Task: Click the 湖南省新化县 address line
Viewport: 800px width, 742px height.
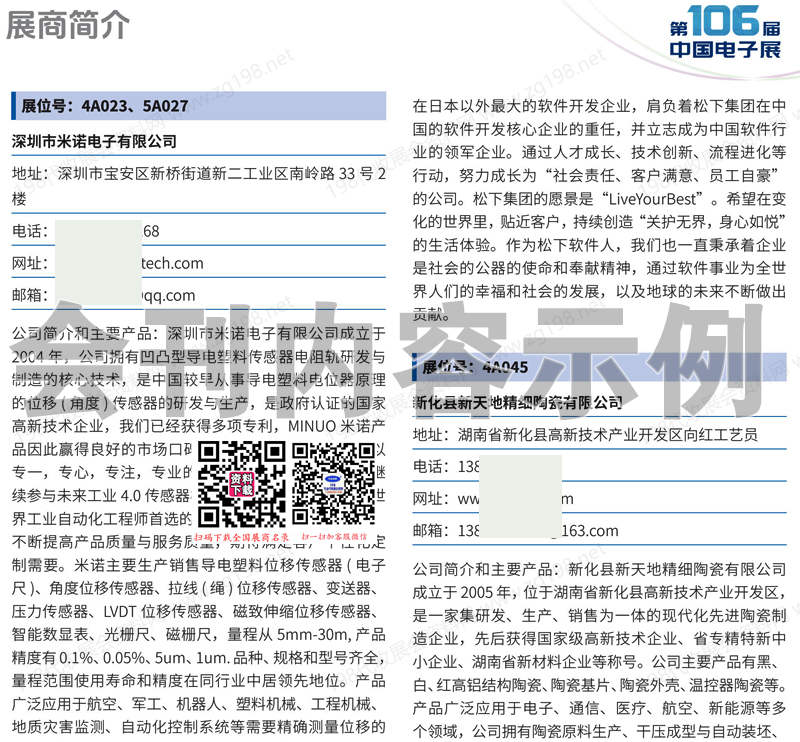Action: [585, 435]
